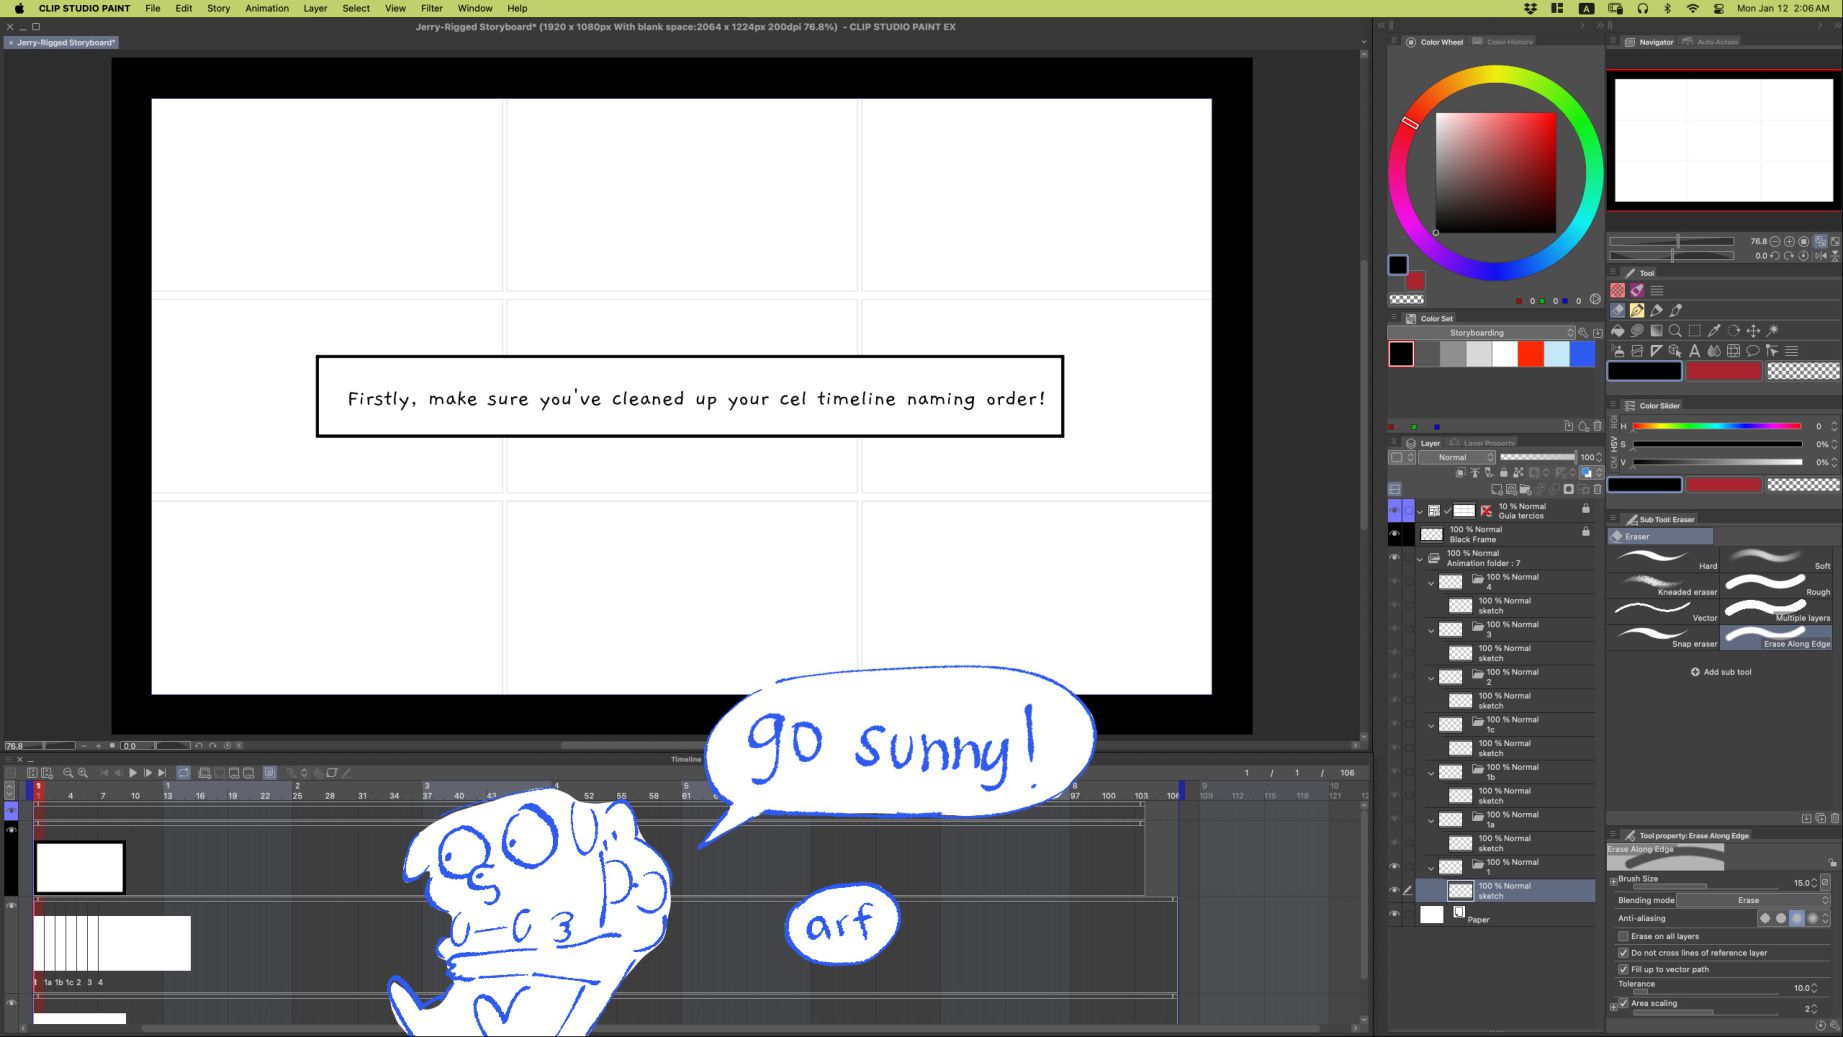This screenshot has width=1843, height=1037.
Task: Open the Blending mode Erase dropdown
Action: click(x=1753, y=900)
